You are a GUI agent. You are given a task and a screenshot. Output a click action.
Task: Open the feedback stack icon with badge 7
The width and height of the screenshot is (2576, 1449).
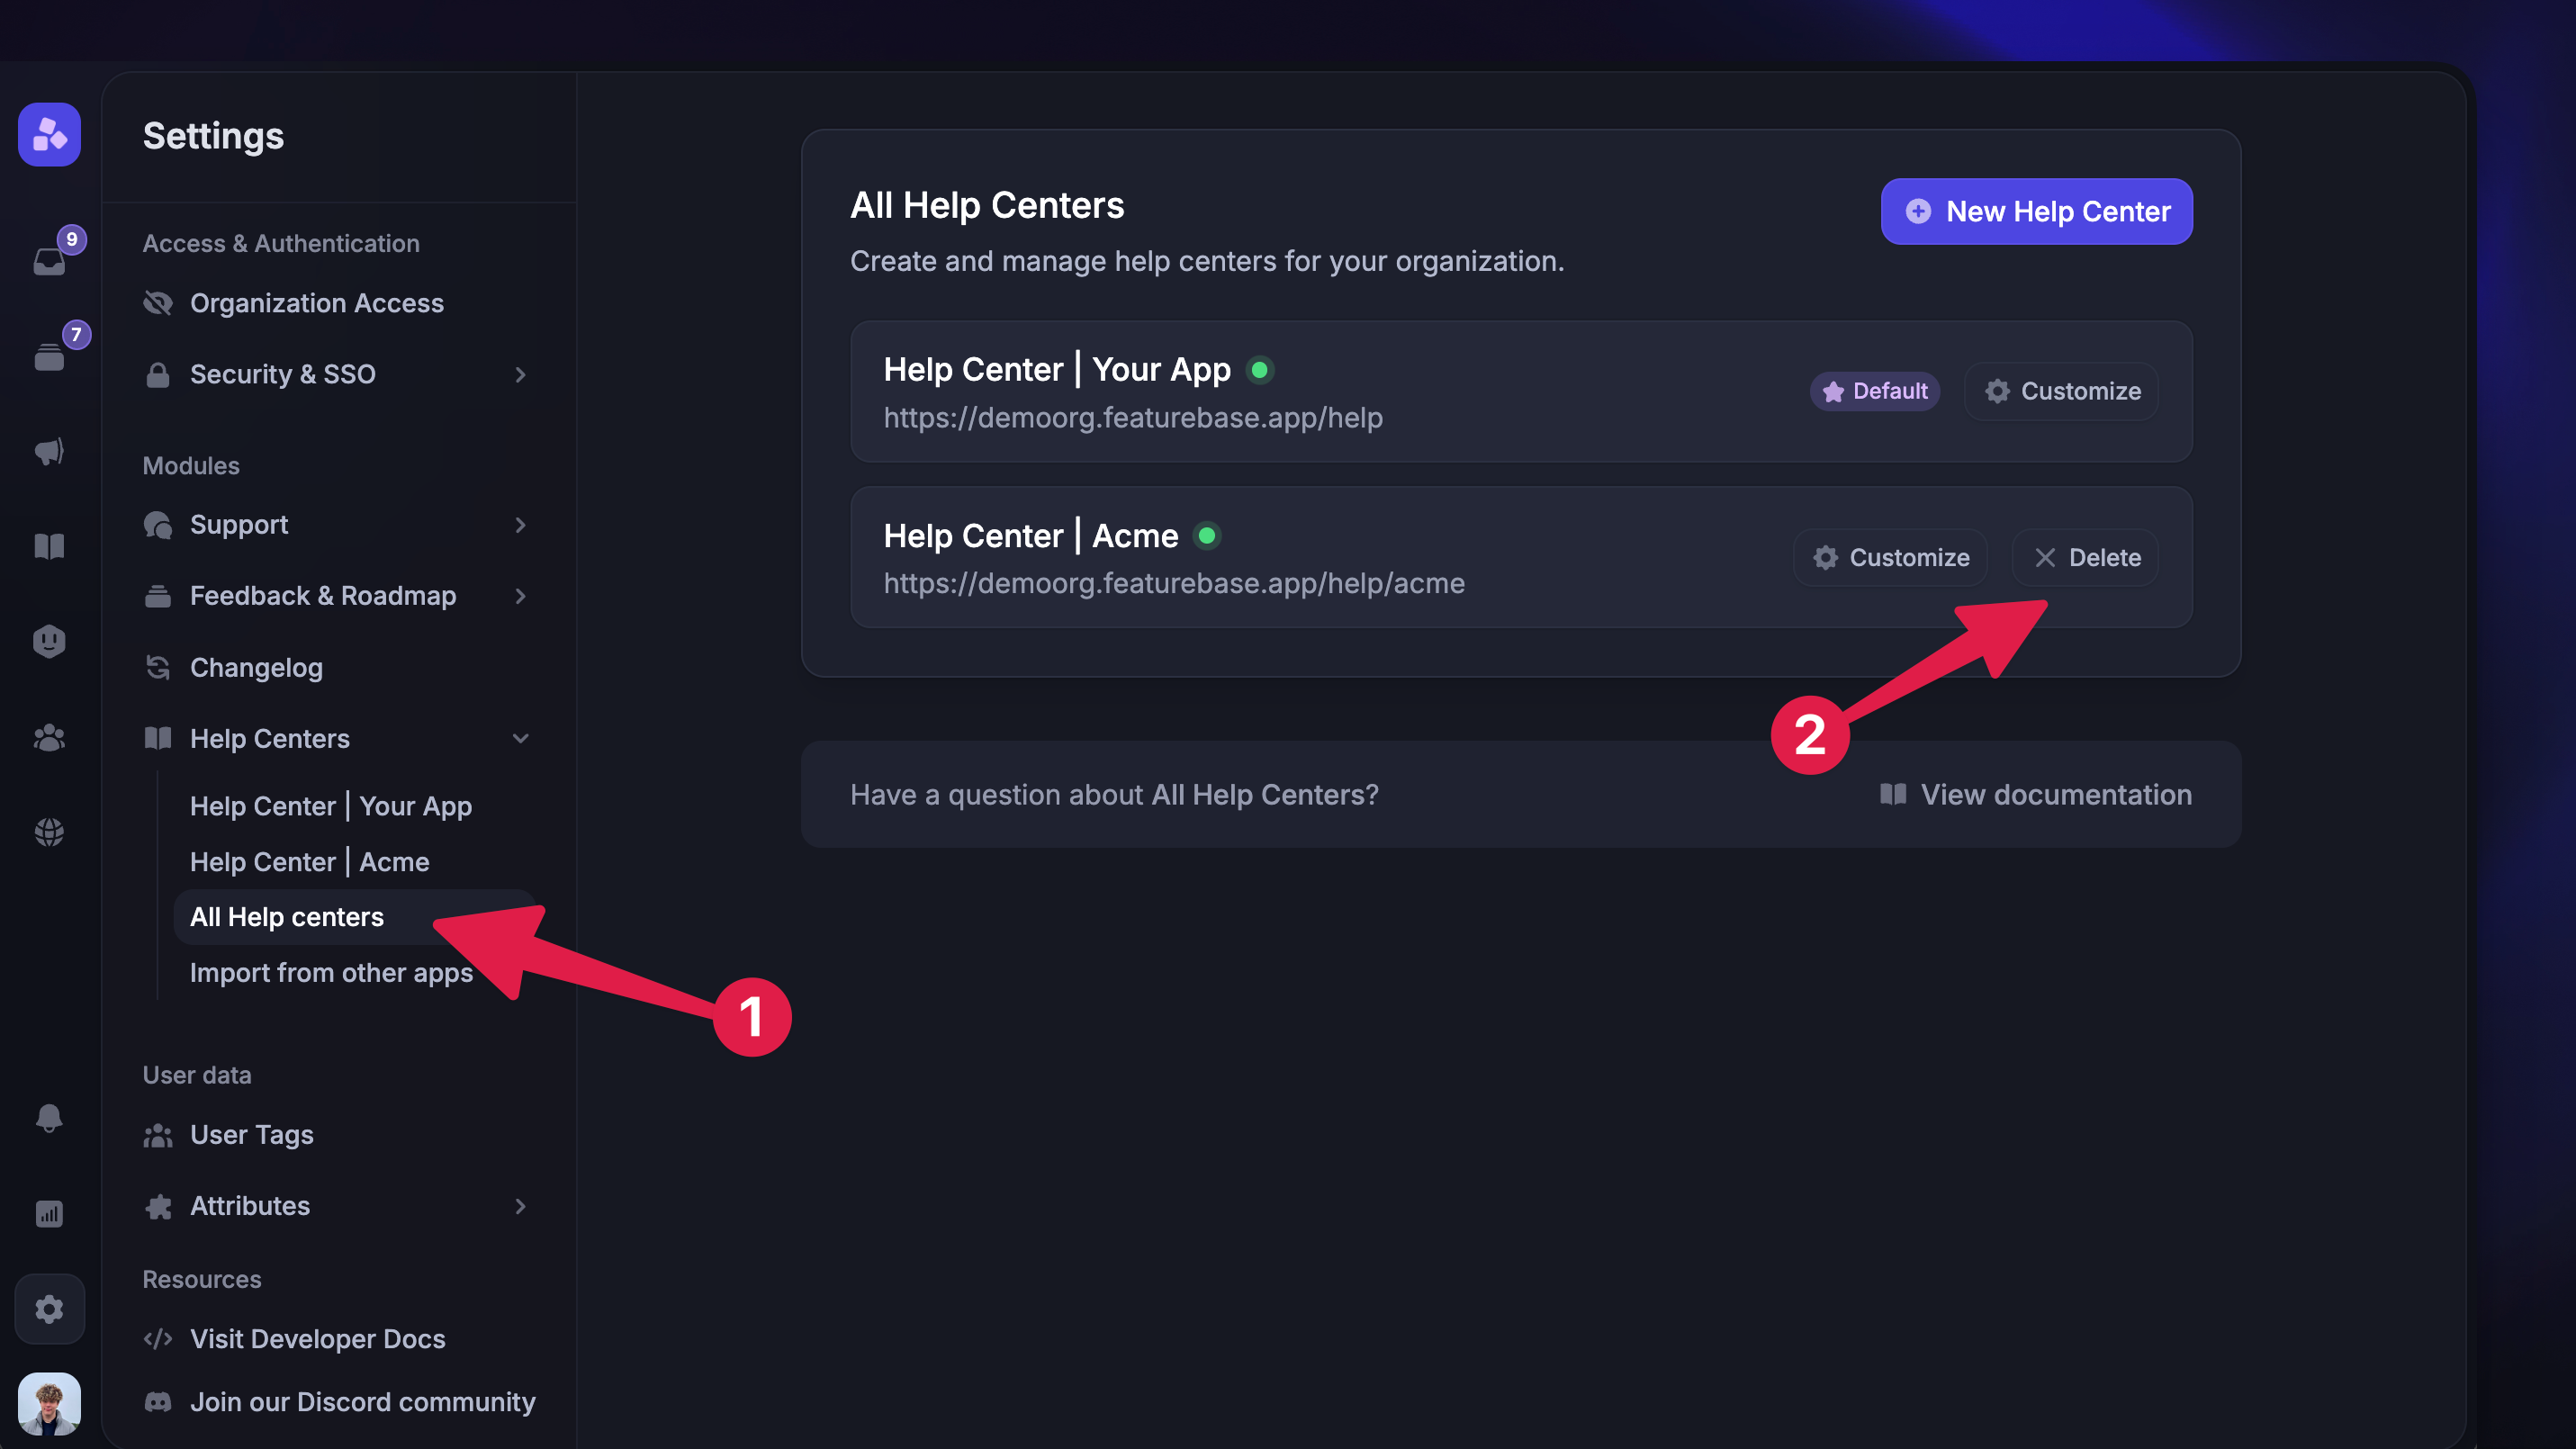point(49,356)
